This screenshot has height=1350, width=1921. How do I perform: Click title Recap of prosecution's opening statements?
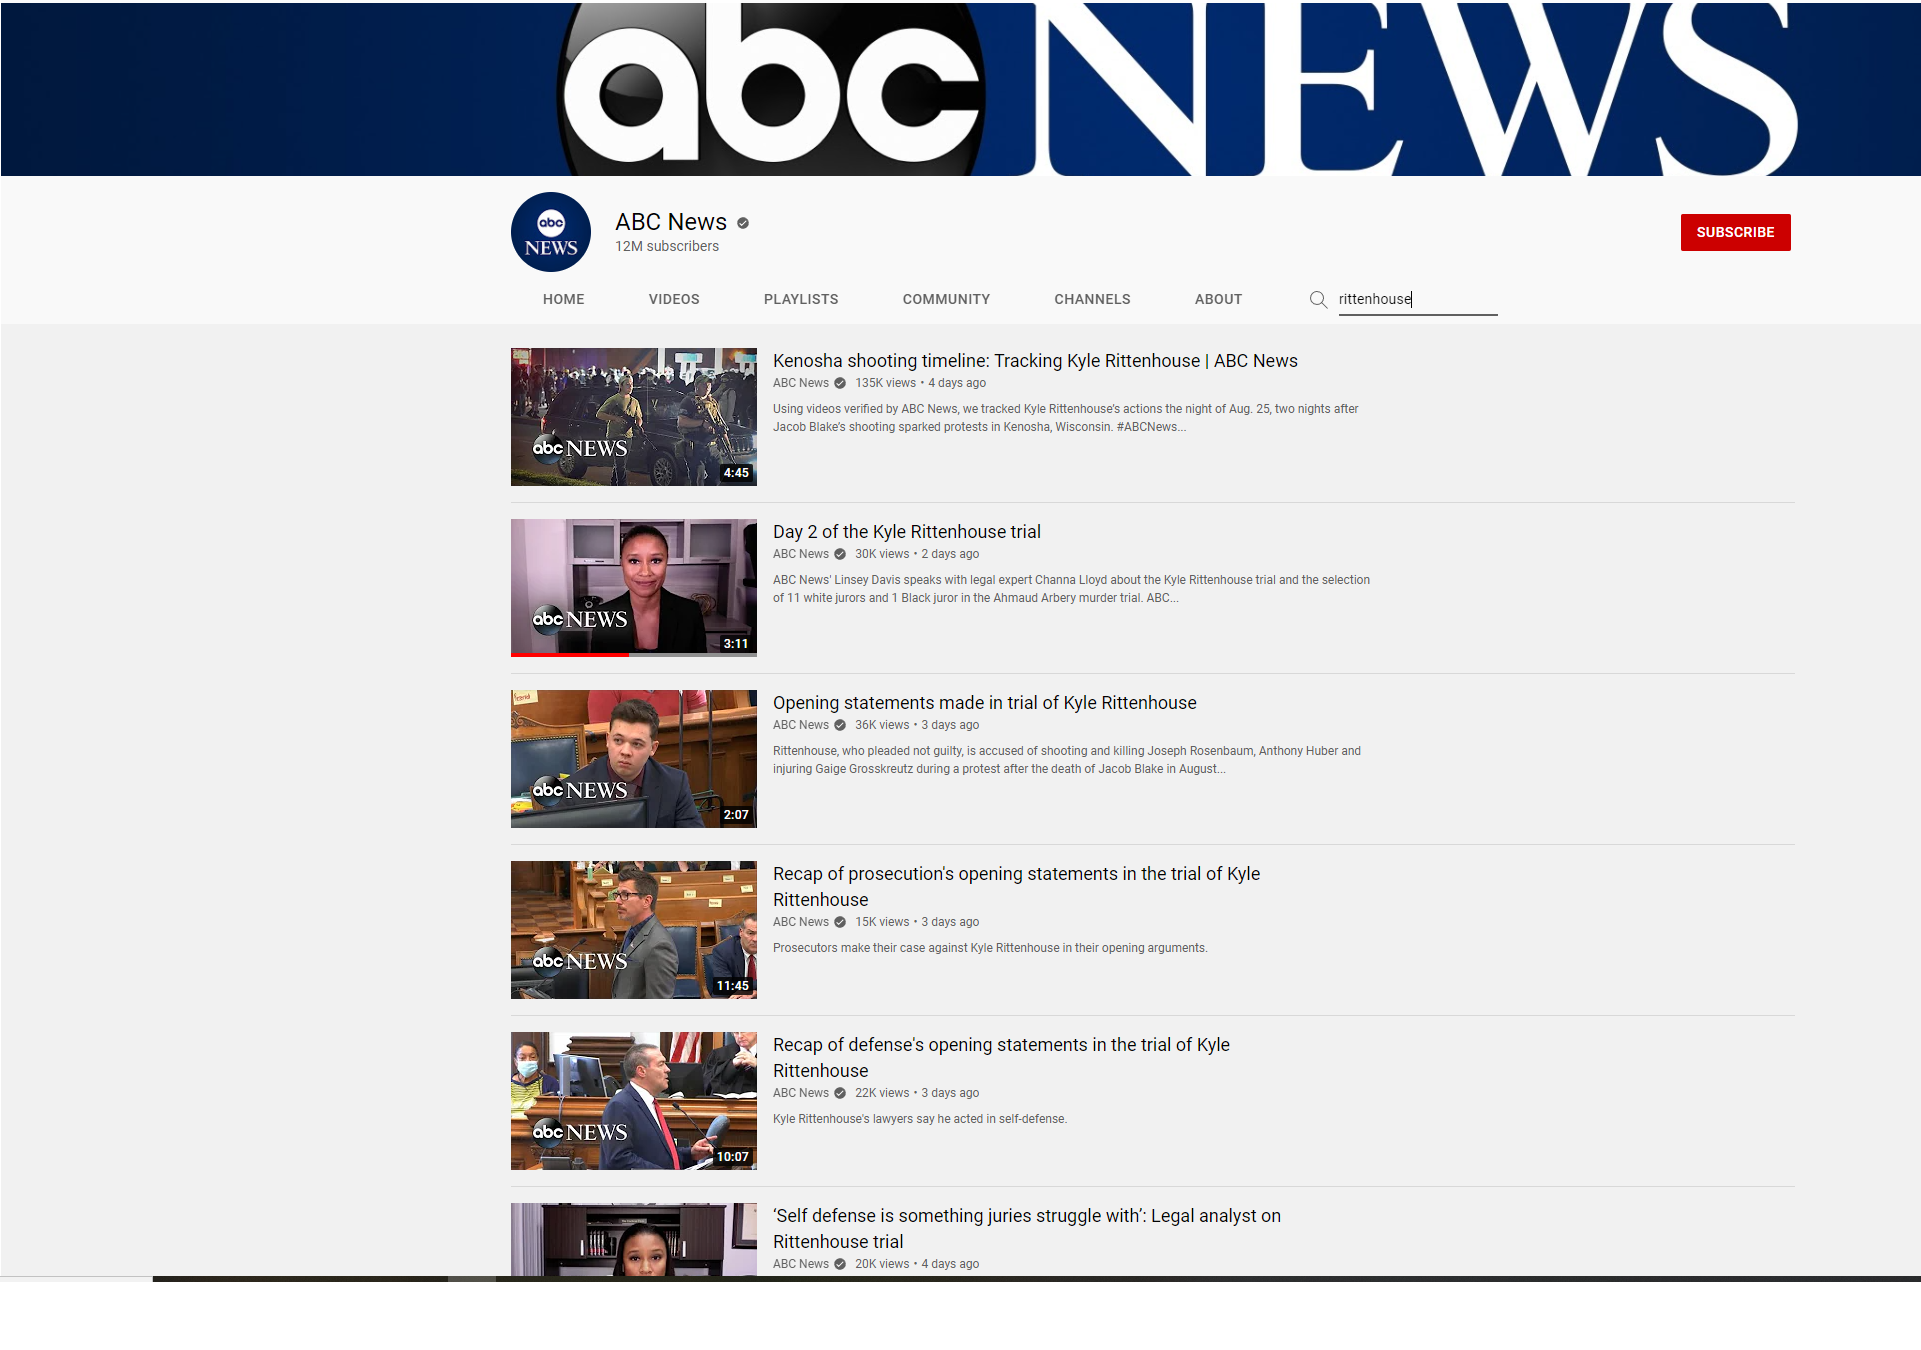(1016, 887)
